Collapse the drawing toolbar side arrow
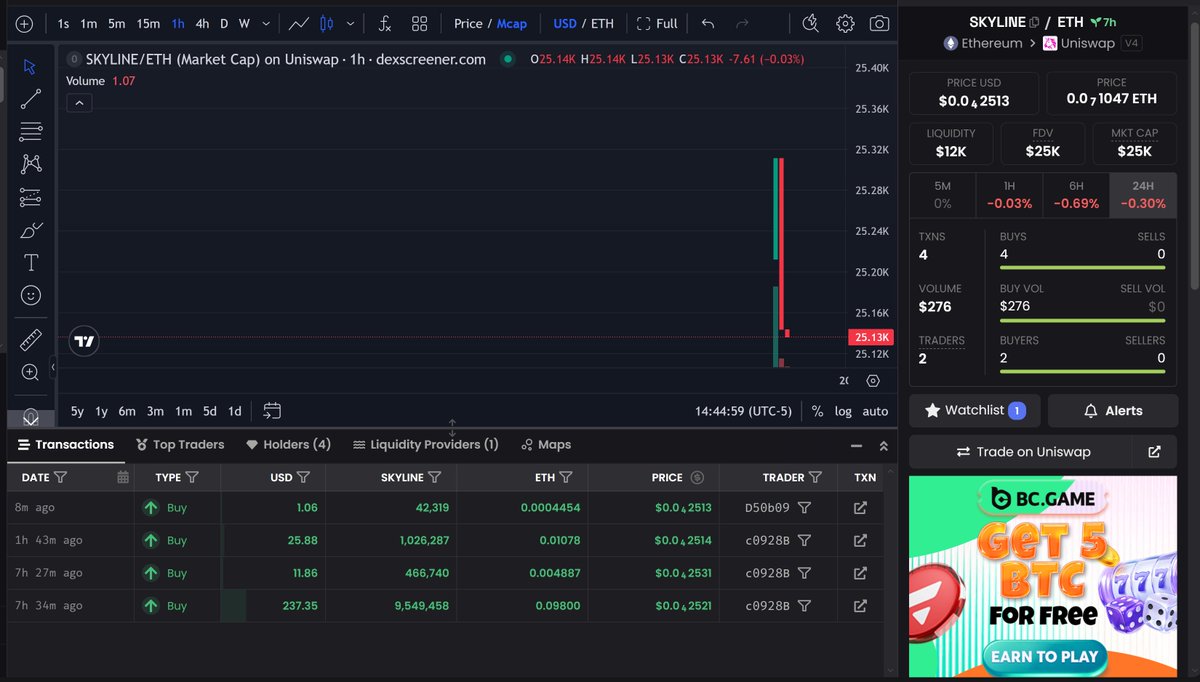This screenshot has height=682, width=1200. pyautogui.click(x=54, y=368)
